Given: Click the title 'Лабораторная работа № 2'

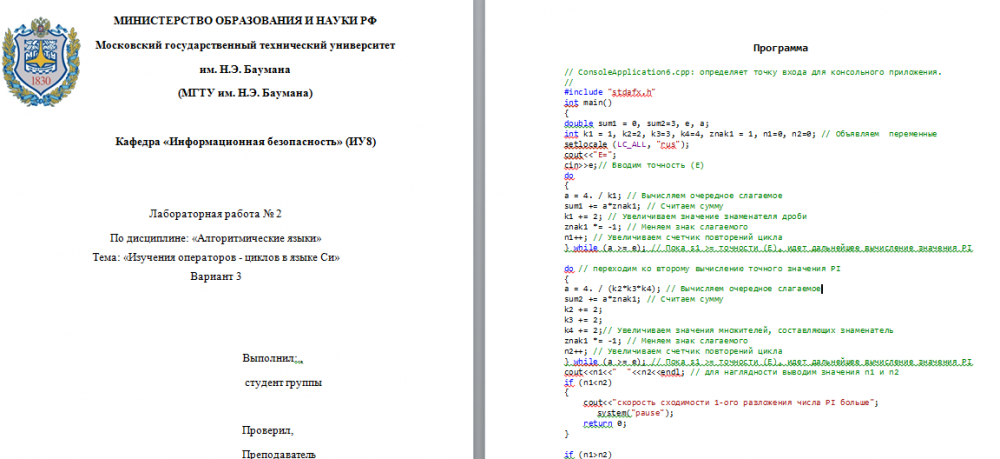Looking at the screenshot, I should coord(216,214).
